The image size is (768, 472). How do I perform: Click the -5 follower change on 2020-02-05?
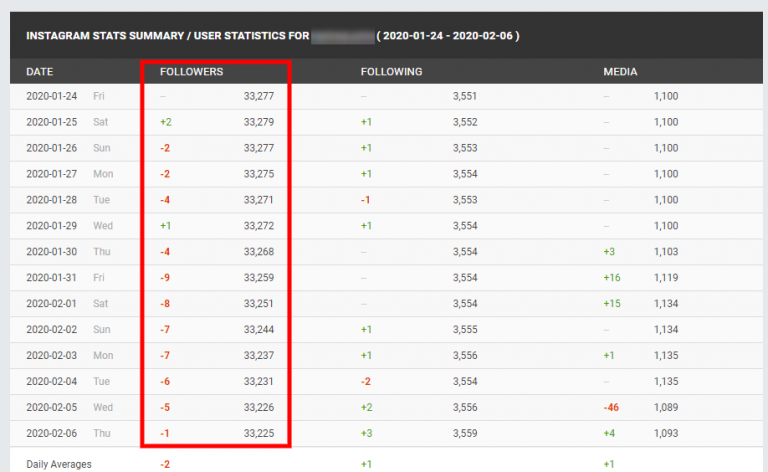point(165,407)
